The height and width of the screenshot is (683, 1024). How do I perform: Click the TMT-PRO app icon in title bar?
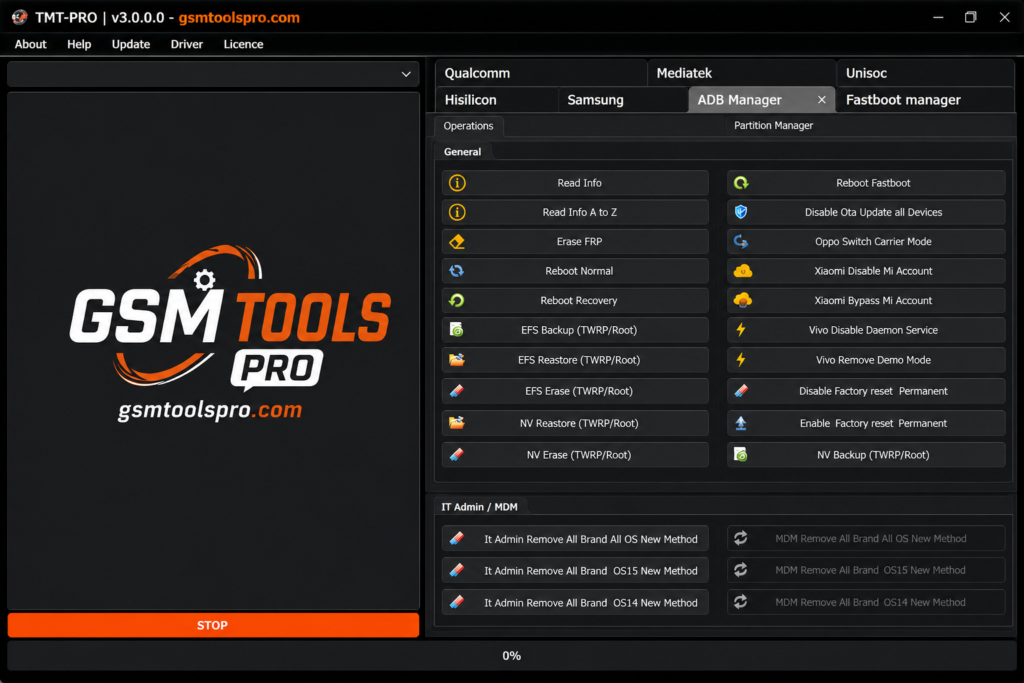click(20, 17)
